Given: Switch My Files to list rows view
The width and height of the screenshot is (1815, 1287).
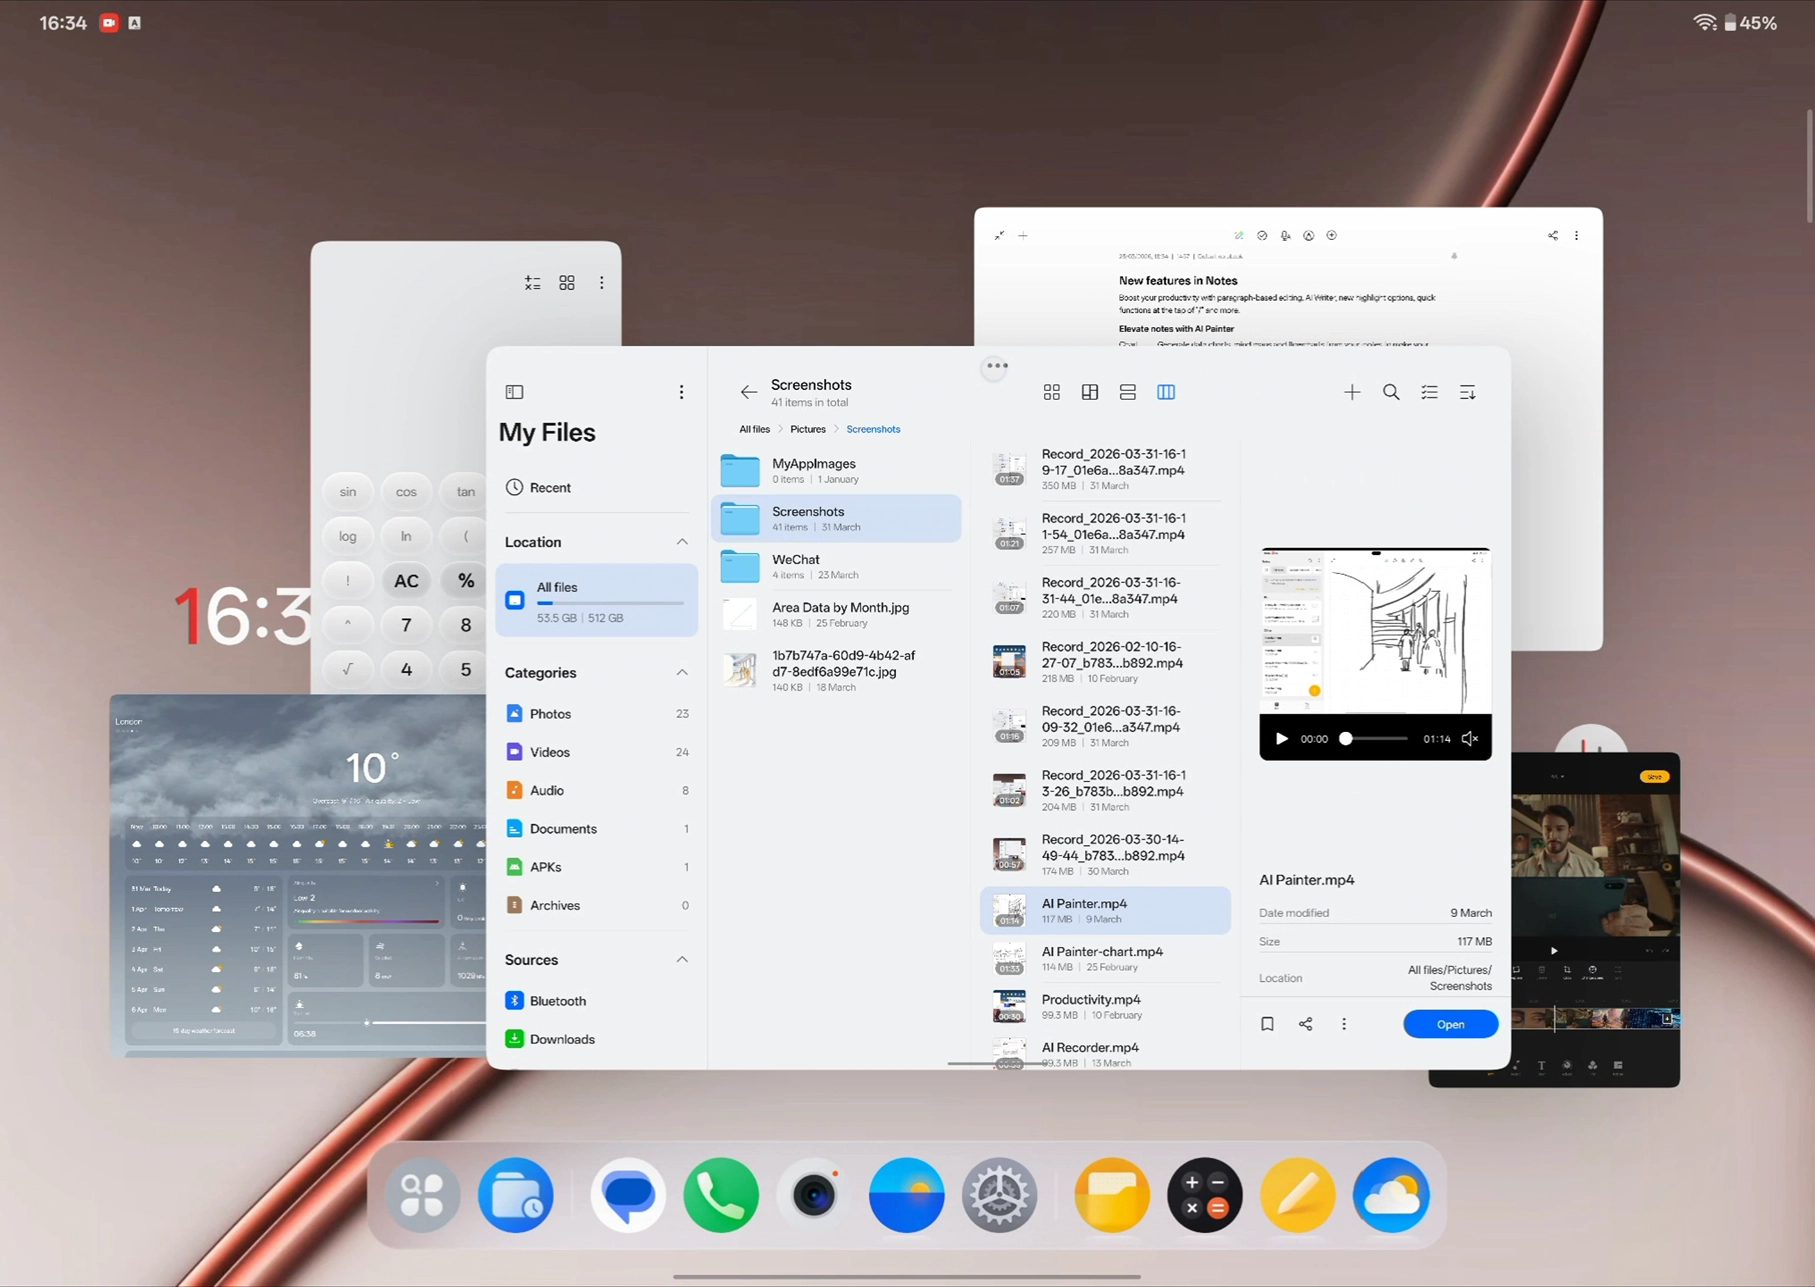Looking at the screenshot, I should 1127,392.
